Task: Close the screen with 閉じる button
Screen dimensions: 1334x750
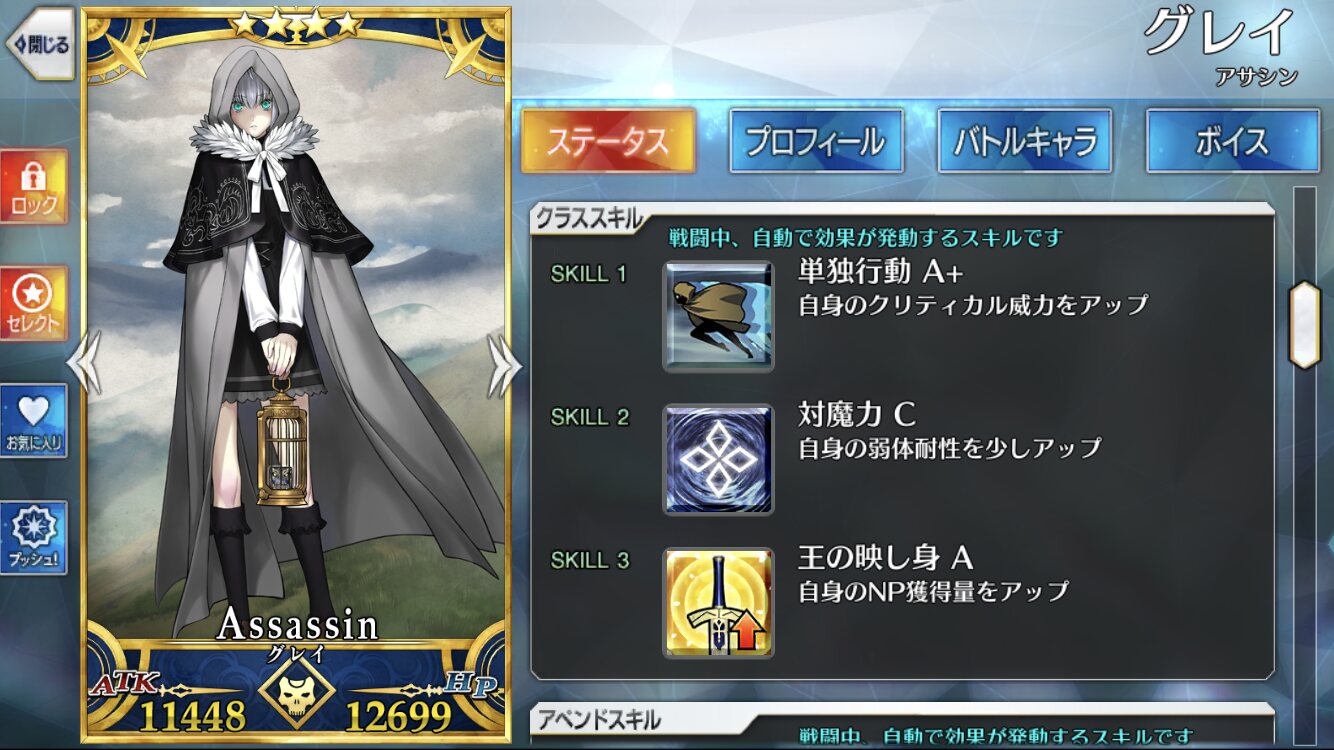Action: point(40,44)
